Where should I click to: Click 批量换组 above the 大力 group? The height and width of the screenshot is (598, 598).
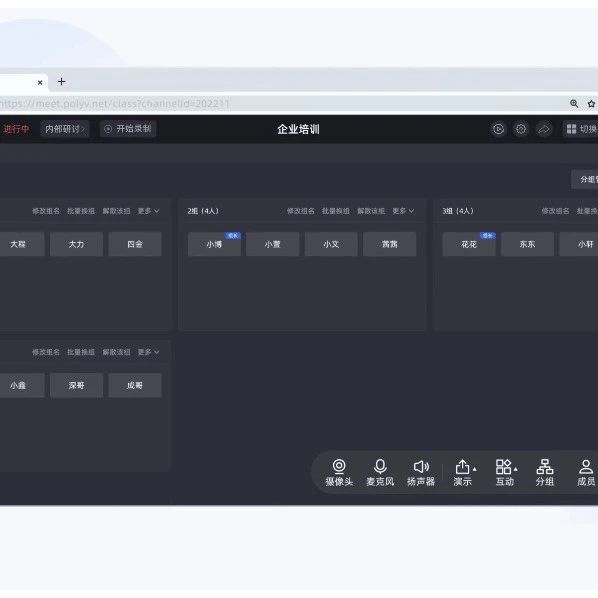81,211
